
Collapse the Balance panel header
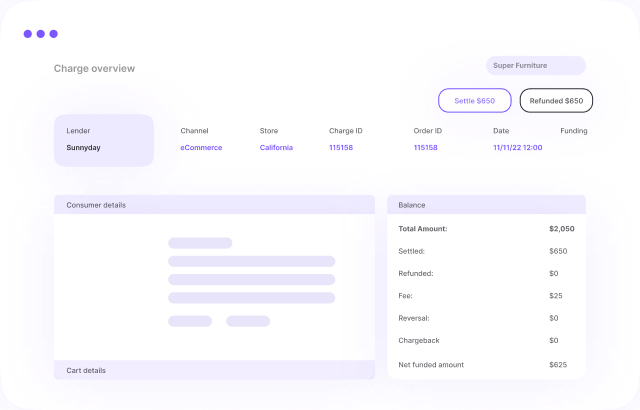pyautogui.click(x=486, y=205)
